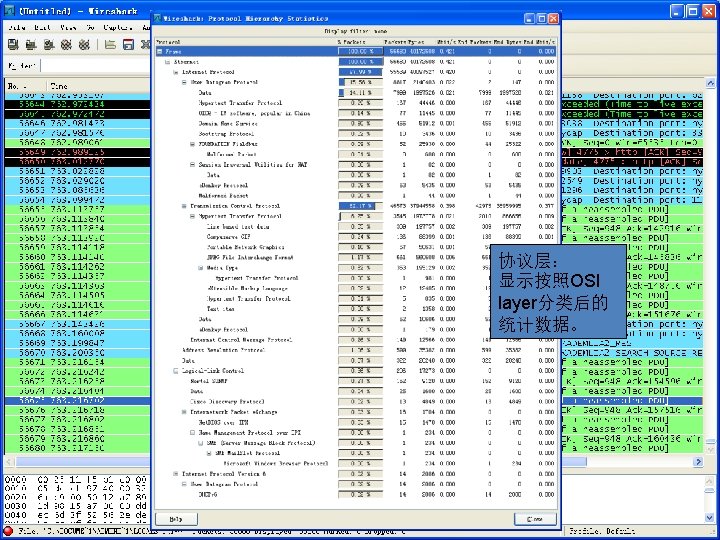Collapse the Transmission Control Protocol node
The width and height of the screenshot is (720, 540).
(x=184, y=206)
